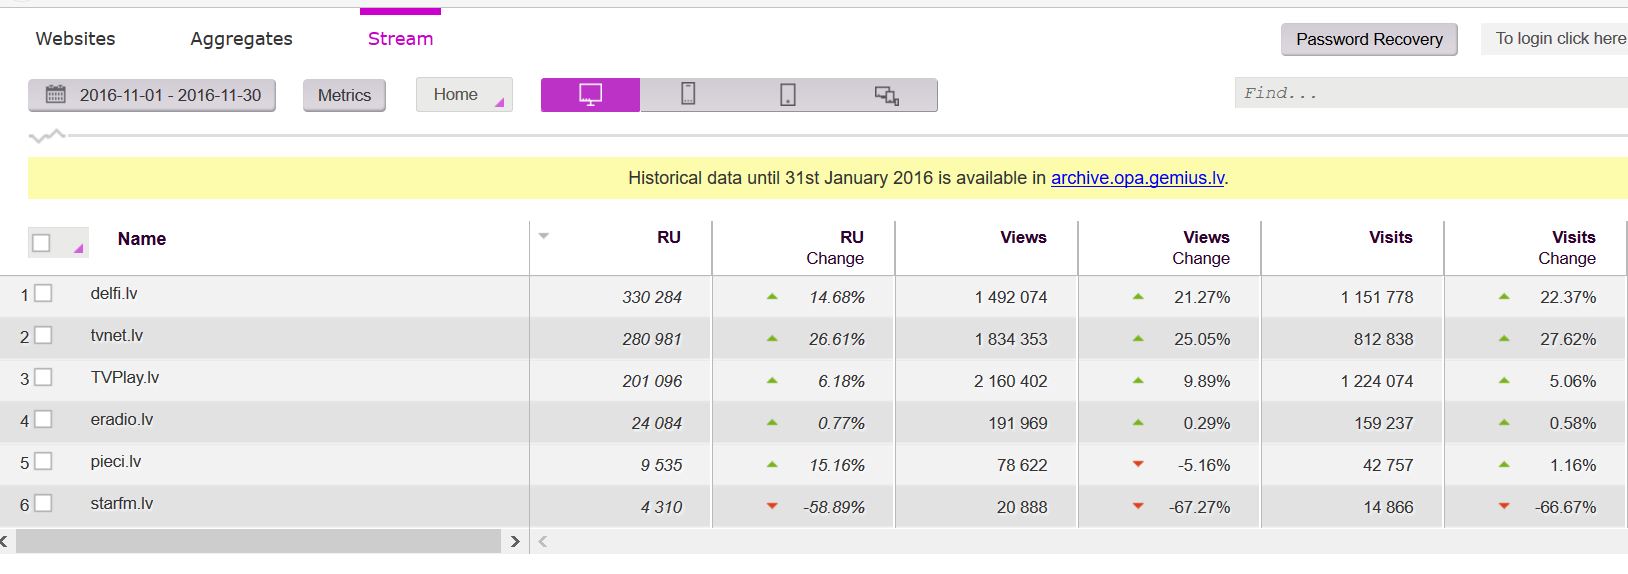Open the RU column sort arrow
The width and height of the screenshot is (1628, 574).
pyautogui.click(x=544, y=236)
